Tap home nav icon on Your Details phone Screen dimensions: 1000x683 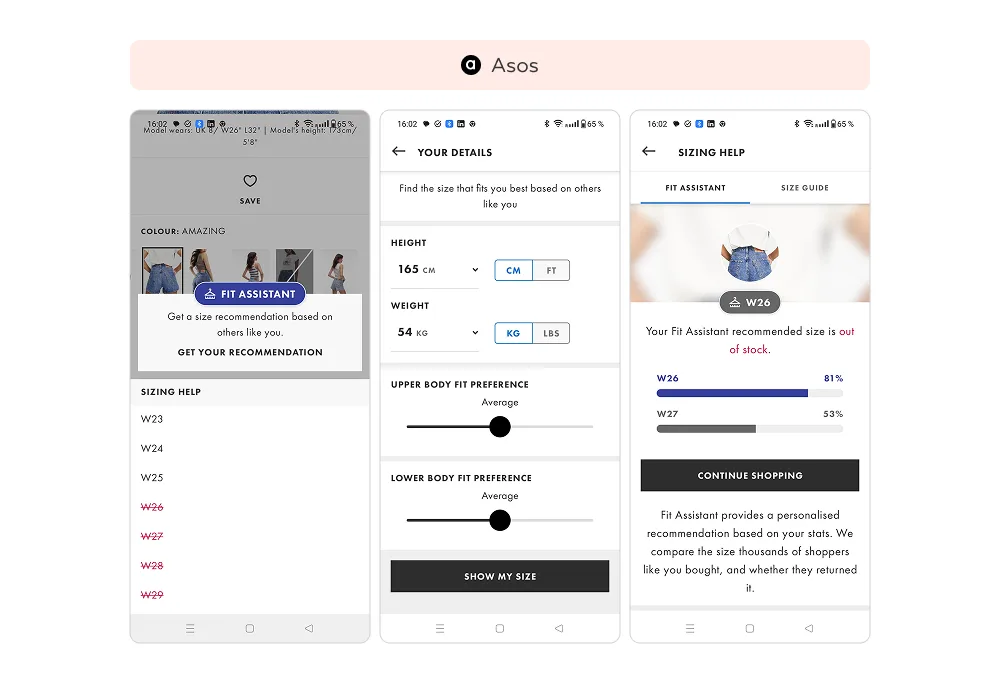(500, 628)
